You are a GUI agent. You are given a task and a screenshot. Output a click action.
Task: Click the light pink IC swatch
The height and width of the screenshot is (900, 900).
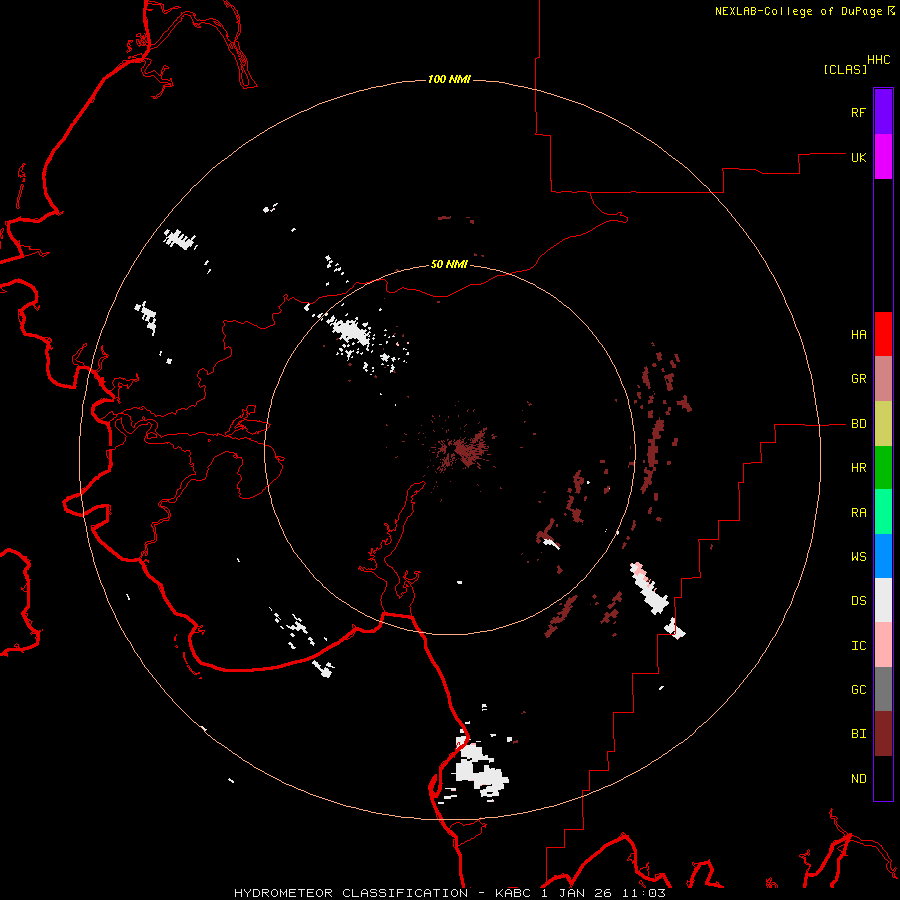tap(883, 645)
